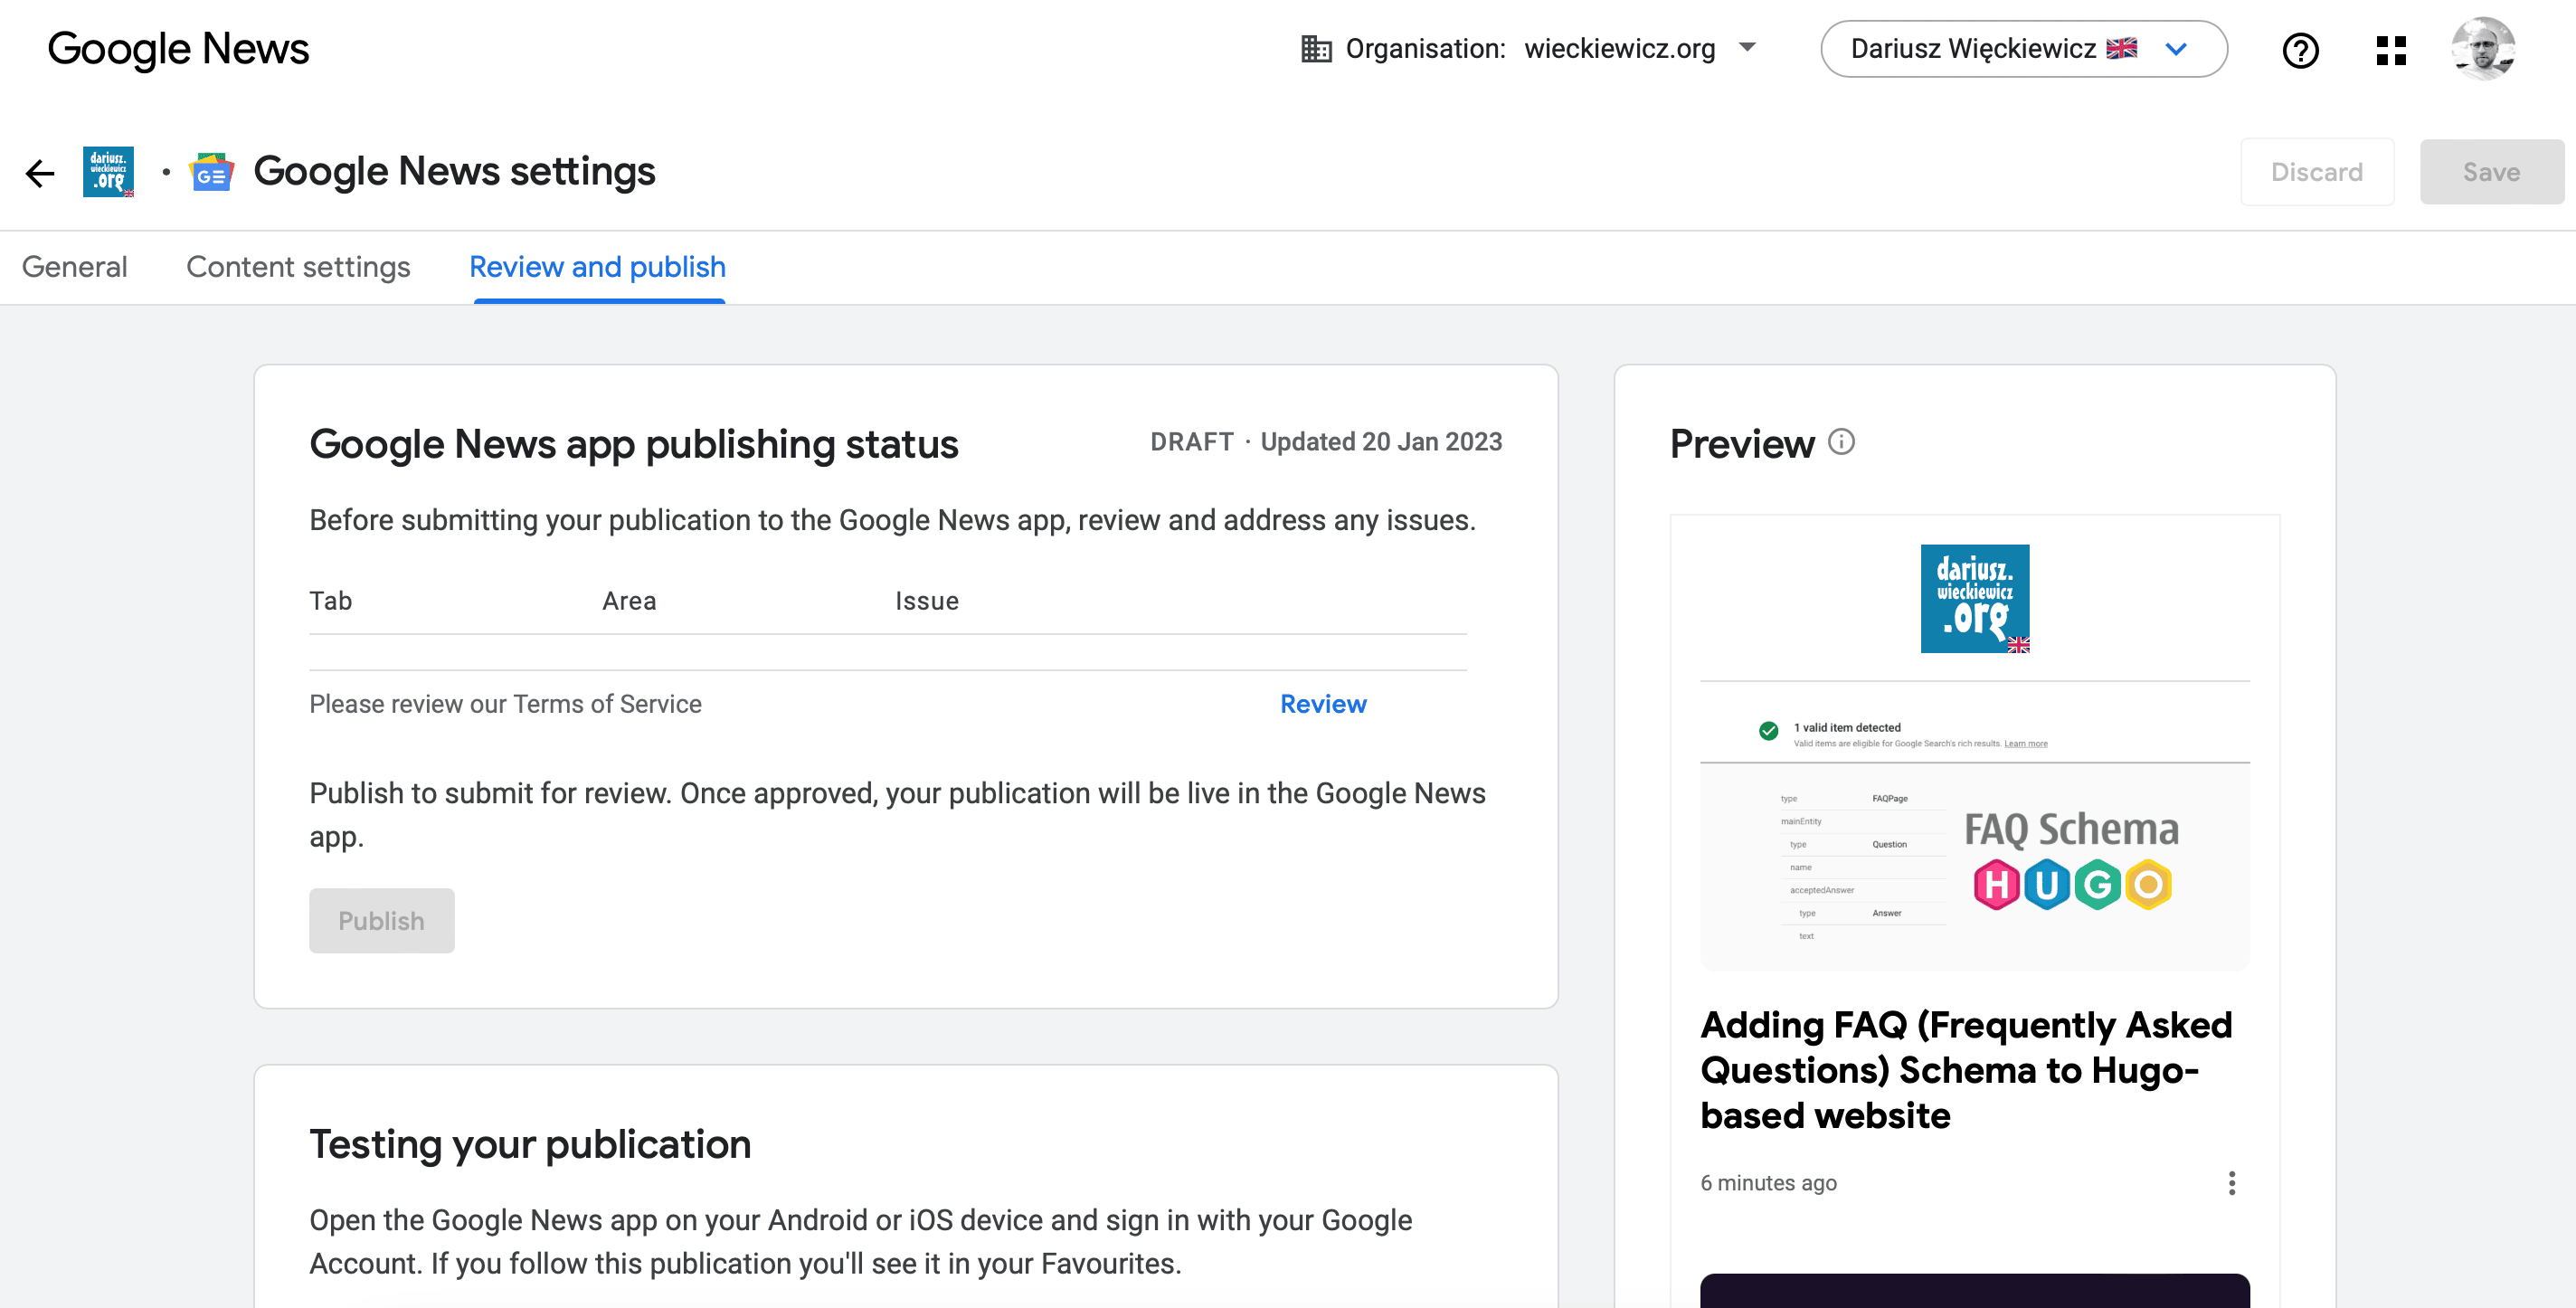Open the apps grid icon
Image resolution: width=2576 pixels, height=1308 pixels.
click(2391, 49)
